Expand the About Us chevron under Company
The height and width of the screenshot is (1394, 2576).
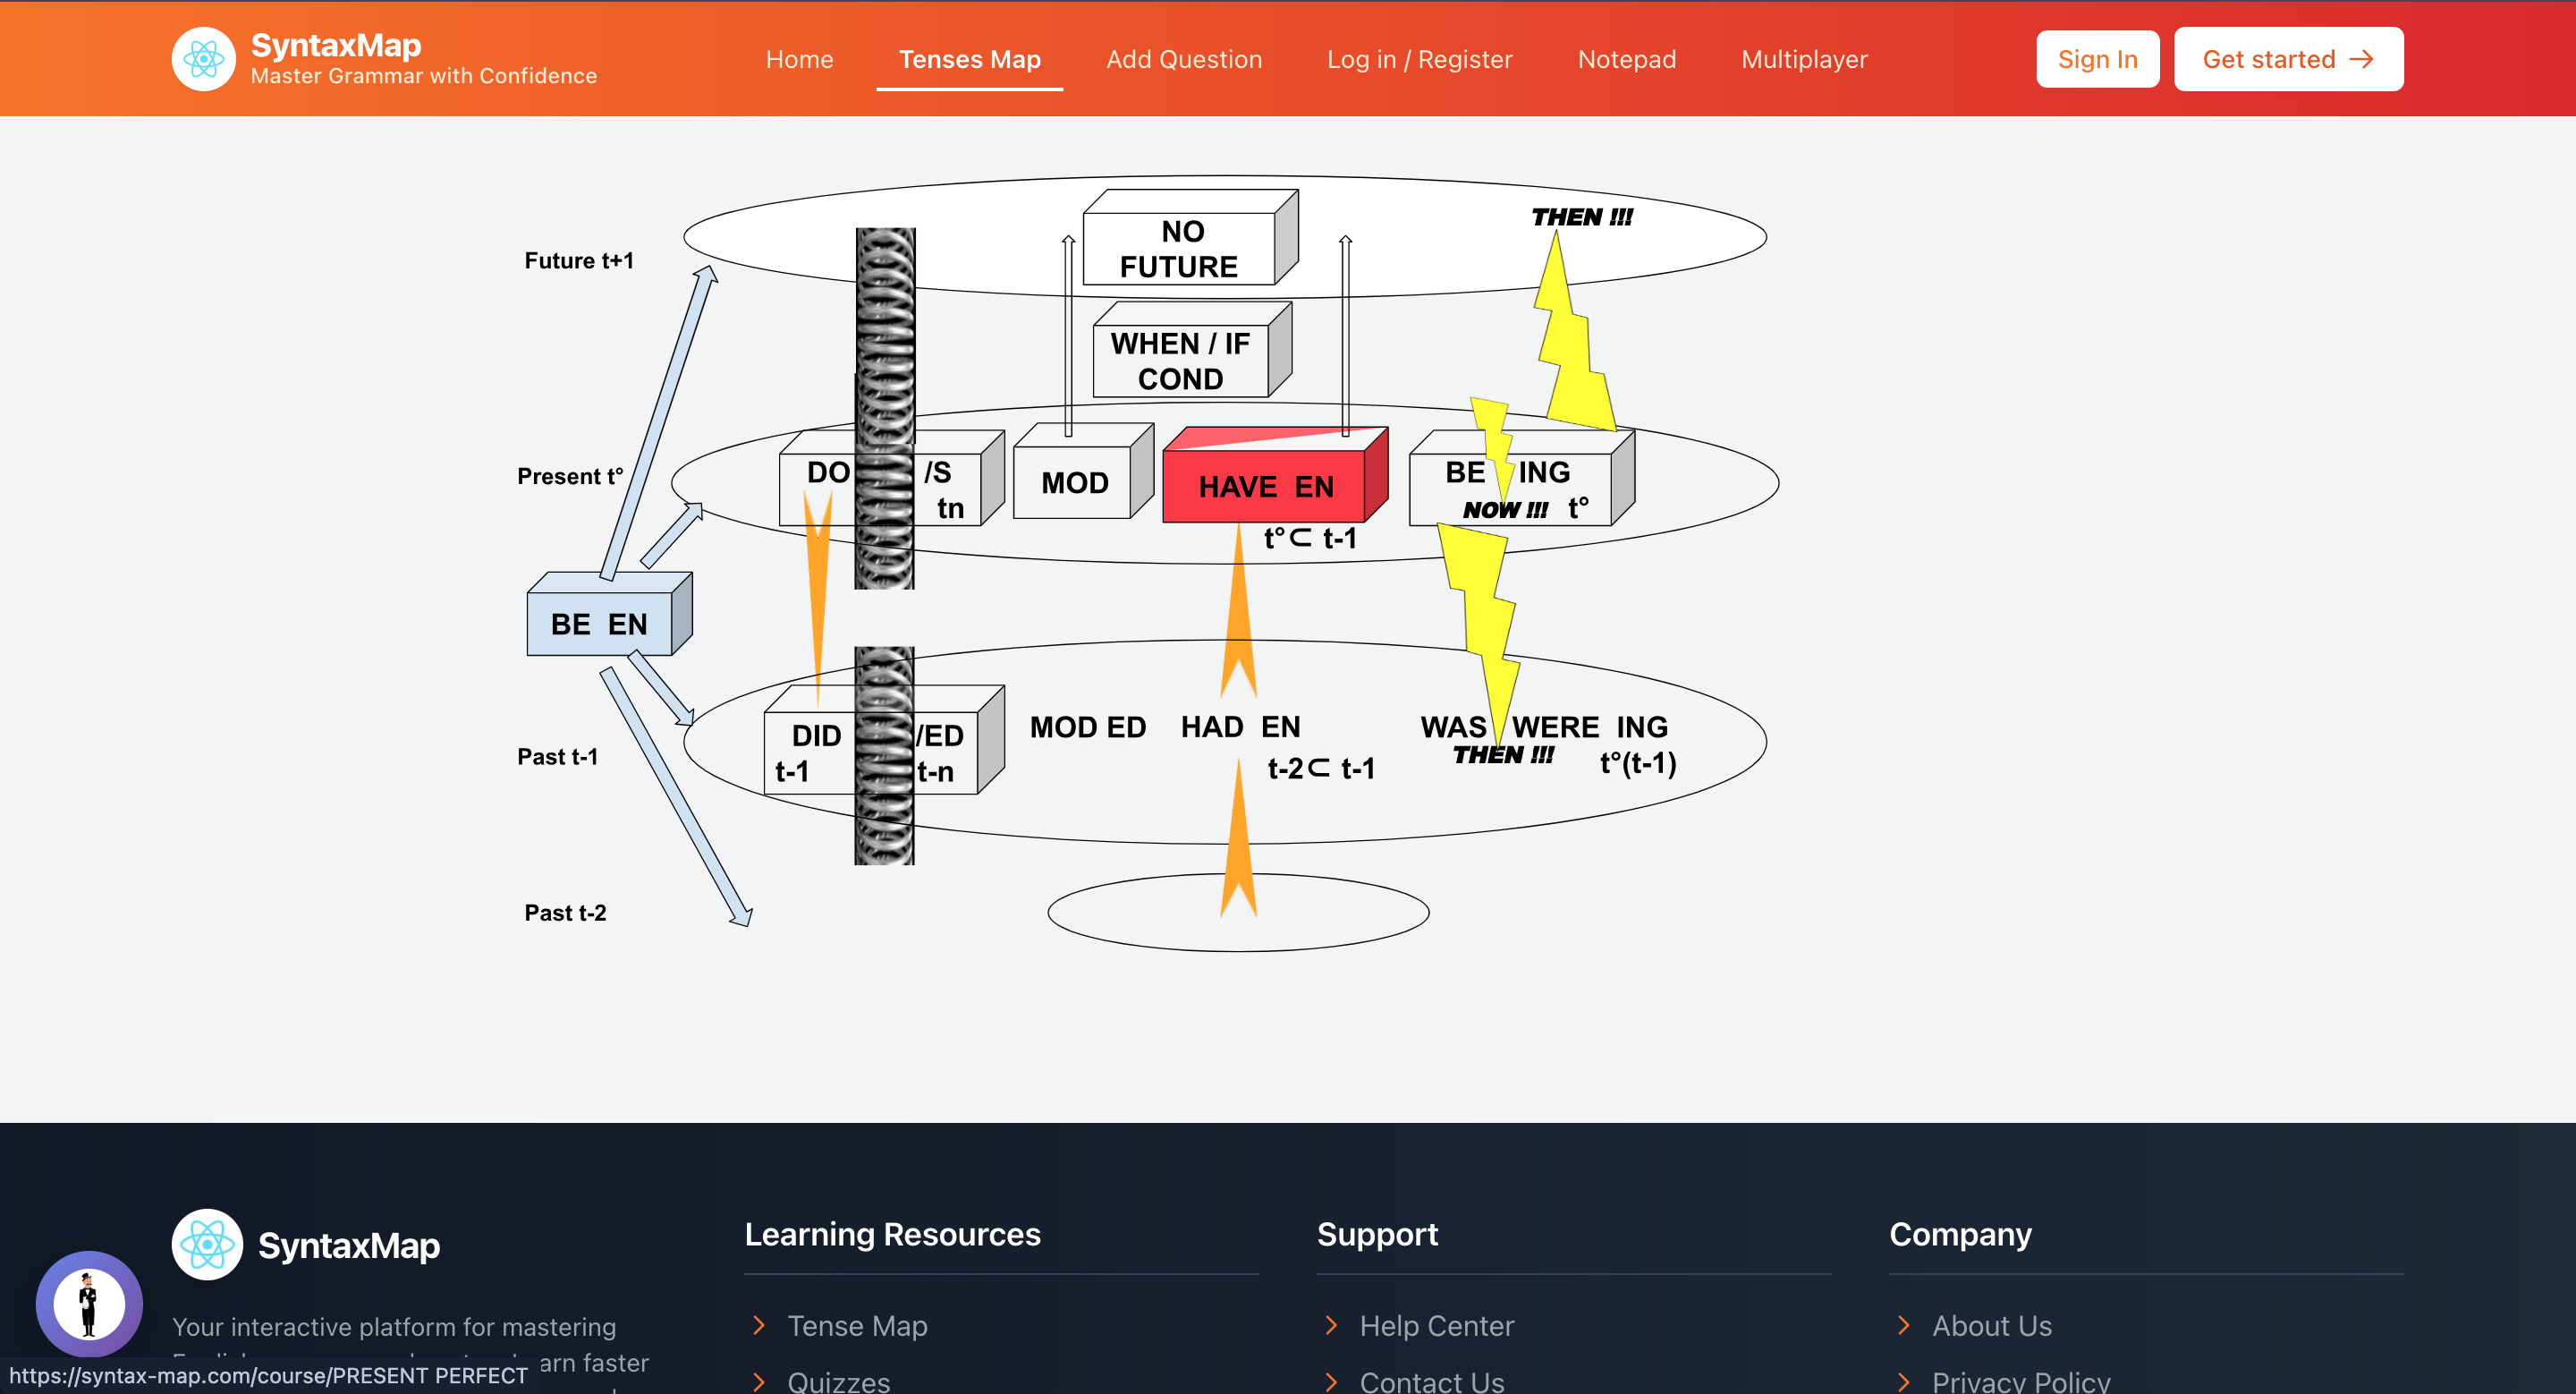1908,1325
